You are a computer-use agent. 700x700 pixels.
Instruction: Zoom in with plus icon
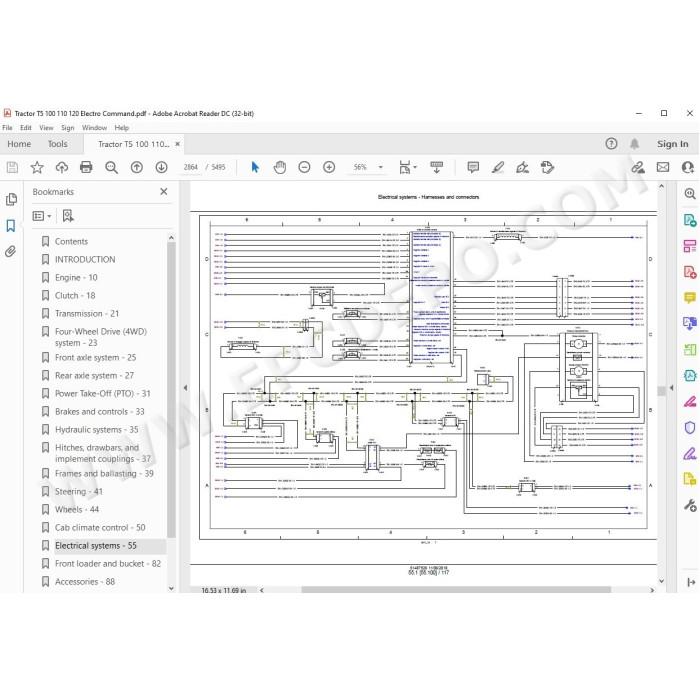[x=329, y=167]
